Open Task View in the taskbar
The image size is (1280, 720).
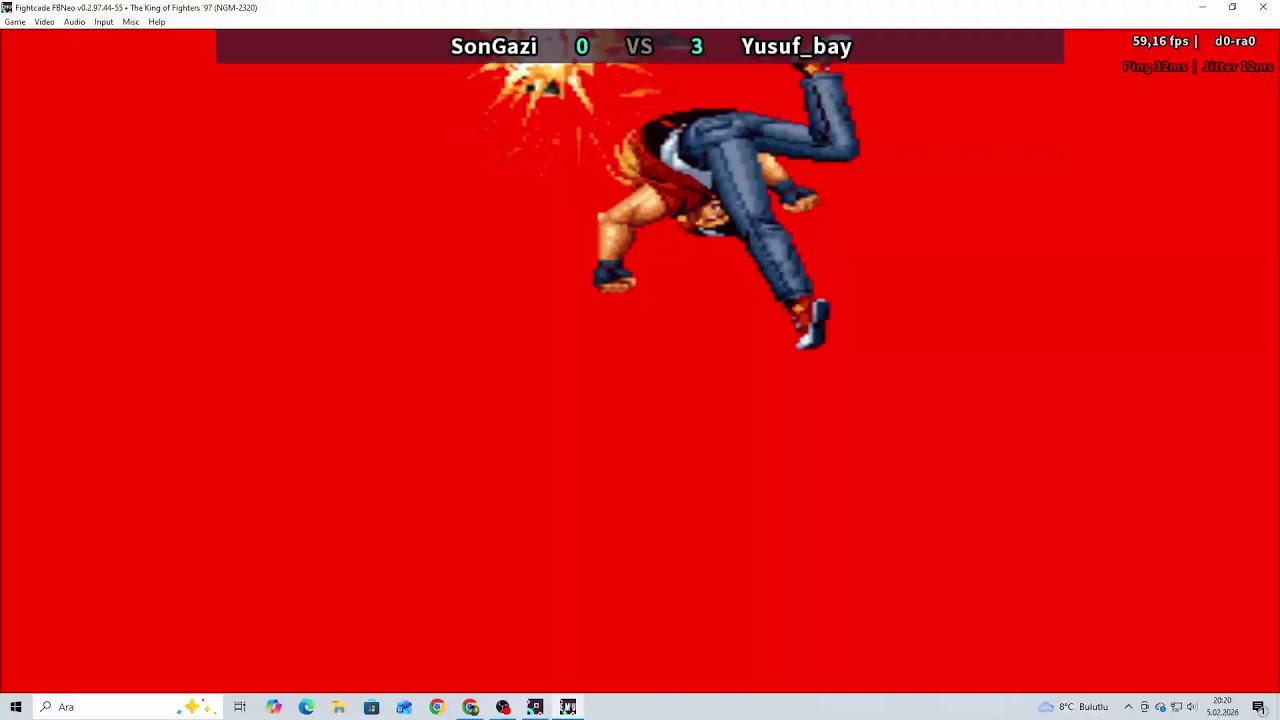(x=240, y=707)
